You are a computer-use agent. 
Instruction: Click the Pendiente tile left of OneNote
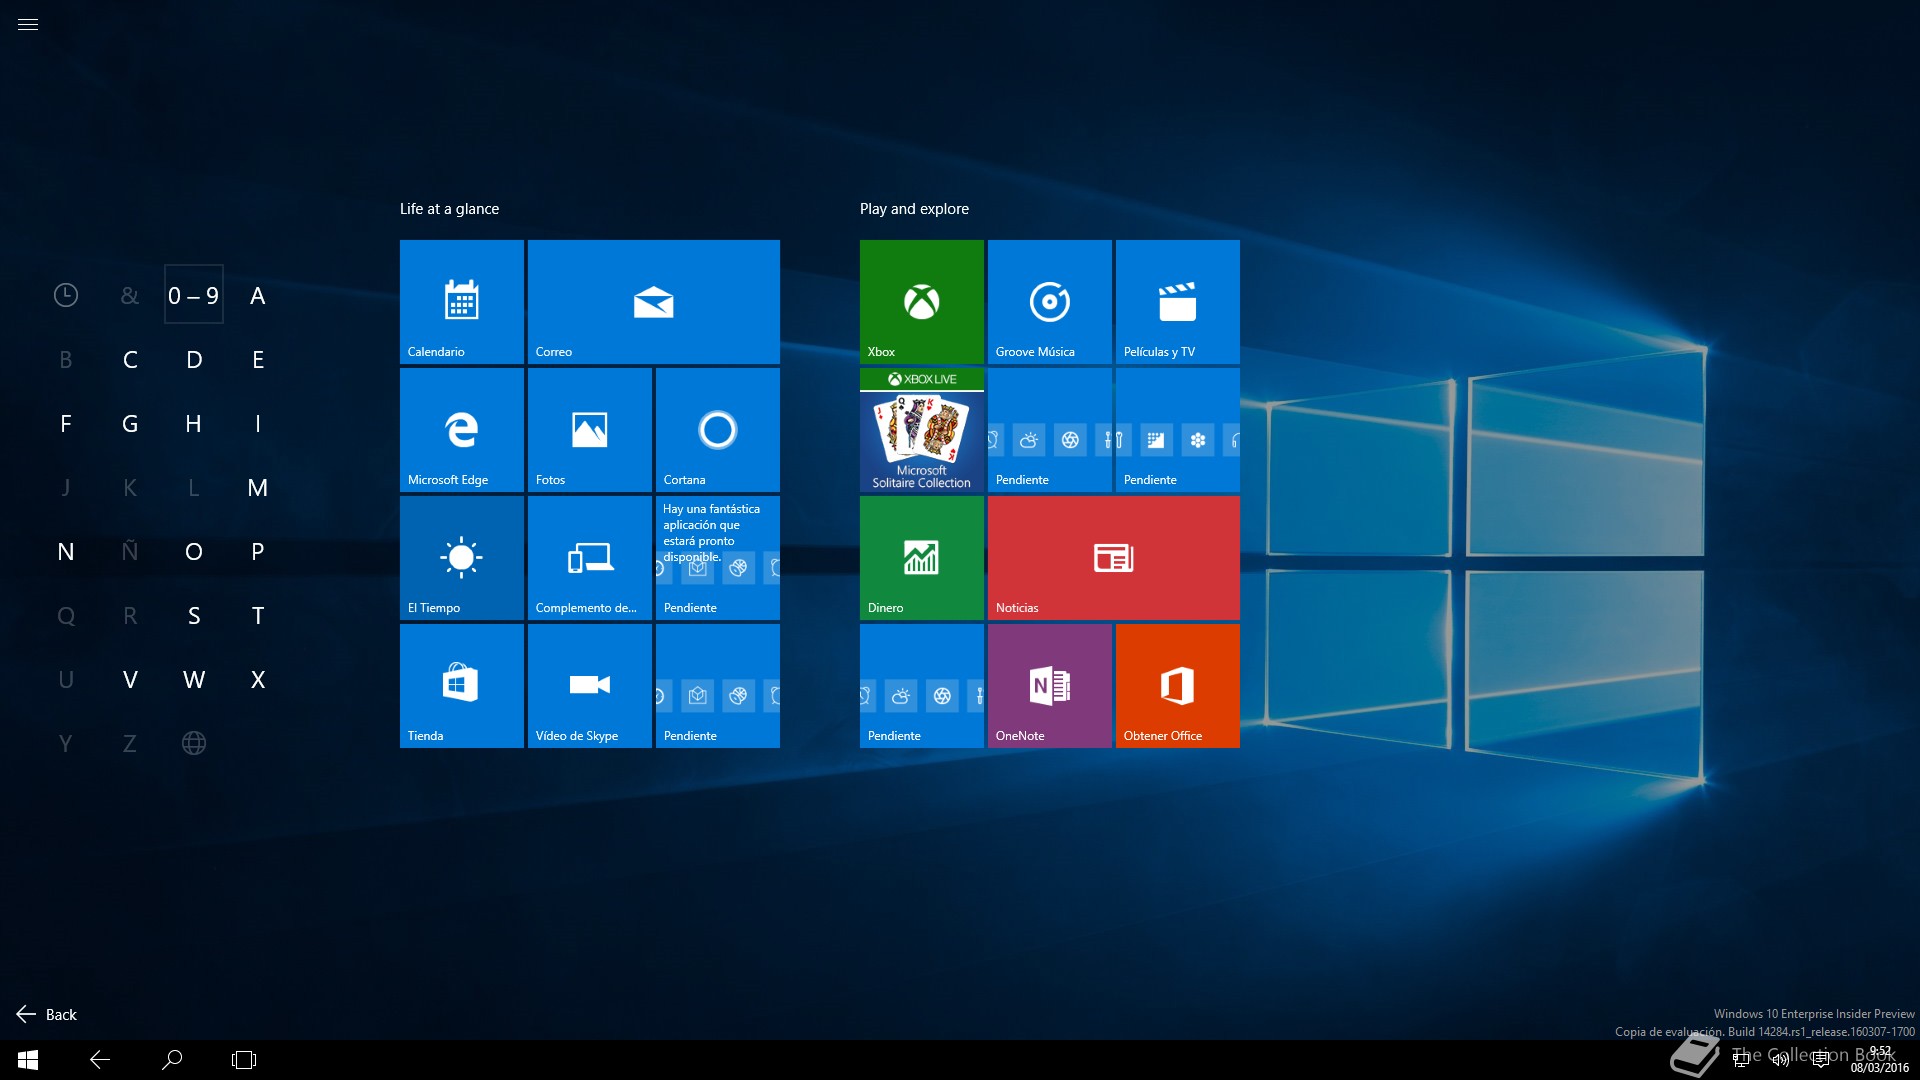click(922, 686)
